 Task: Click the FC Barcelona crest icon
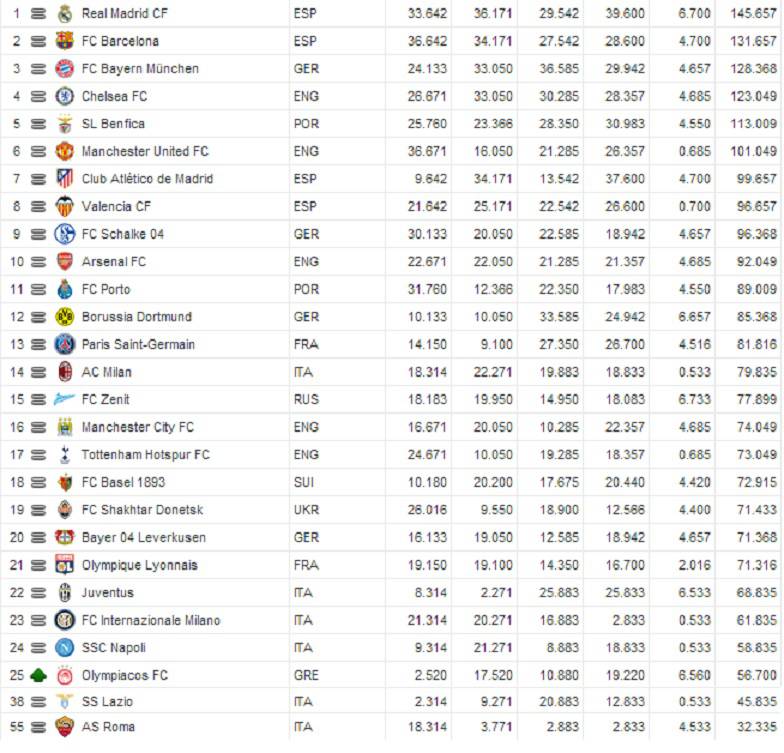click(65, 41)
